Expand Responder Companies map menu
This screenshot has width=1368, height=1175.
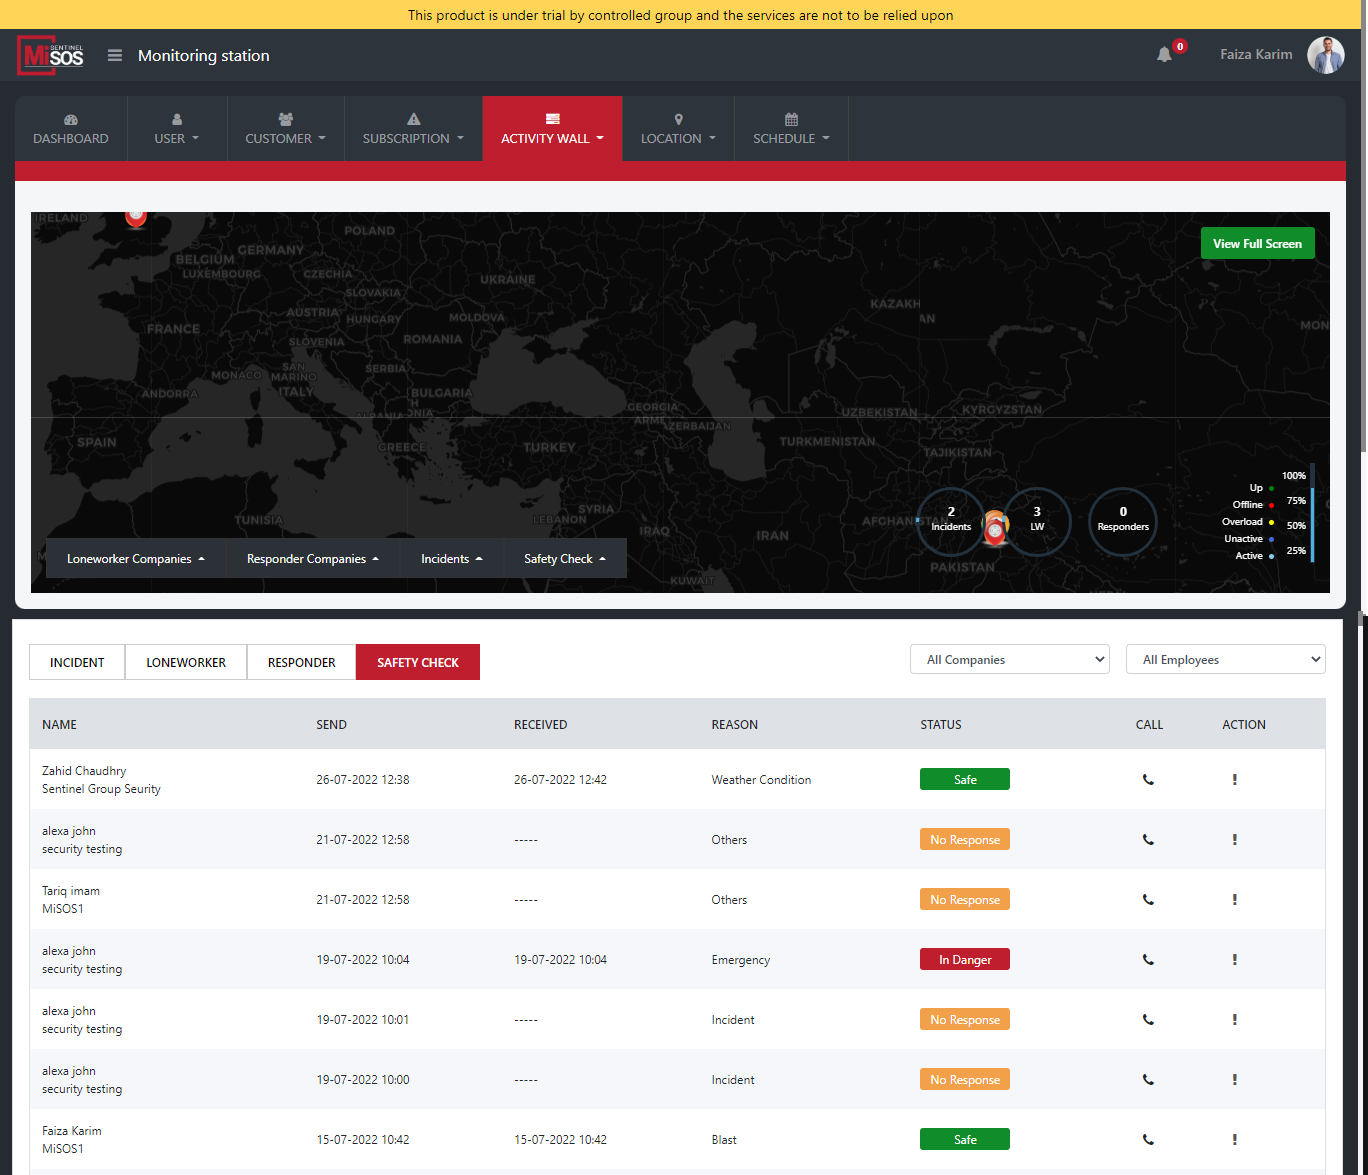[312, 559]
